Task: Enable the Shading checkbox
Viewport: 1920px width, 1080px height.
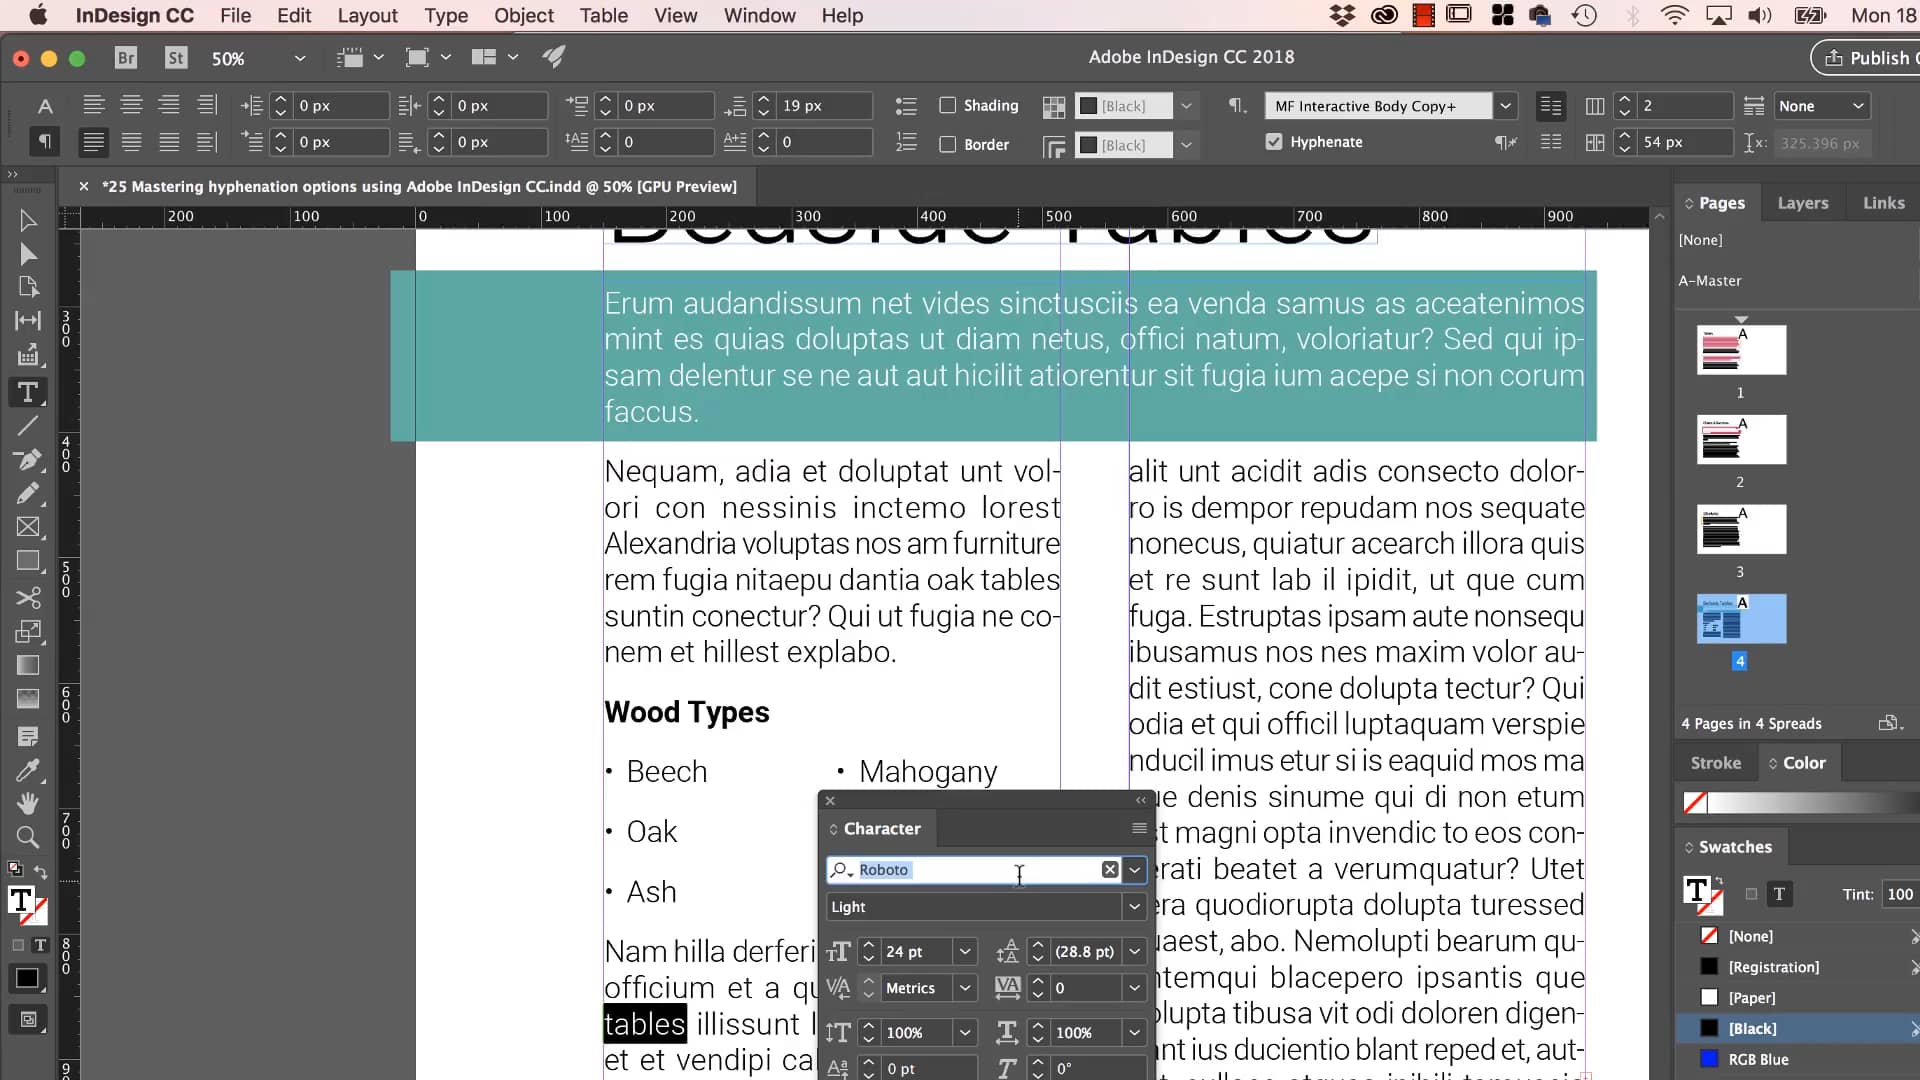Action: [948, 105]
